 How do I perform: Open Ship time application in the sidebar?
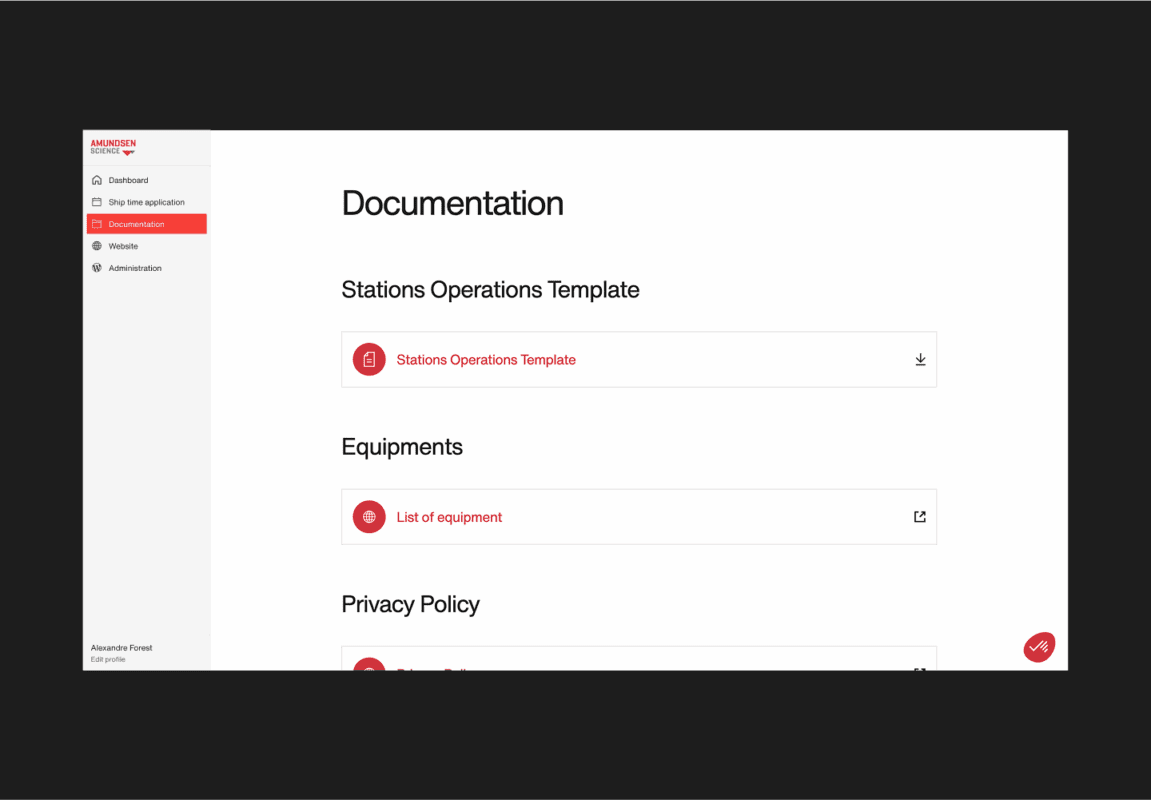coord(146,202)
